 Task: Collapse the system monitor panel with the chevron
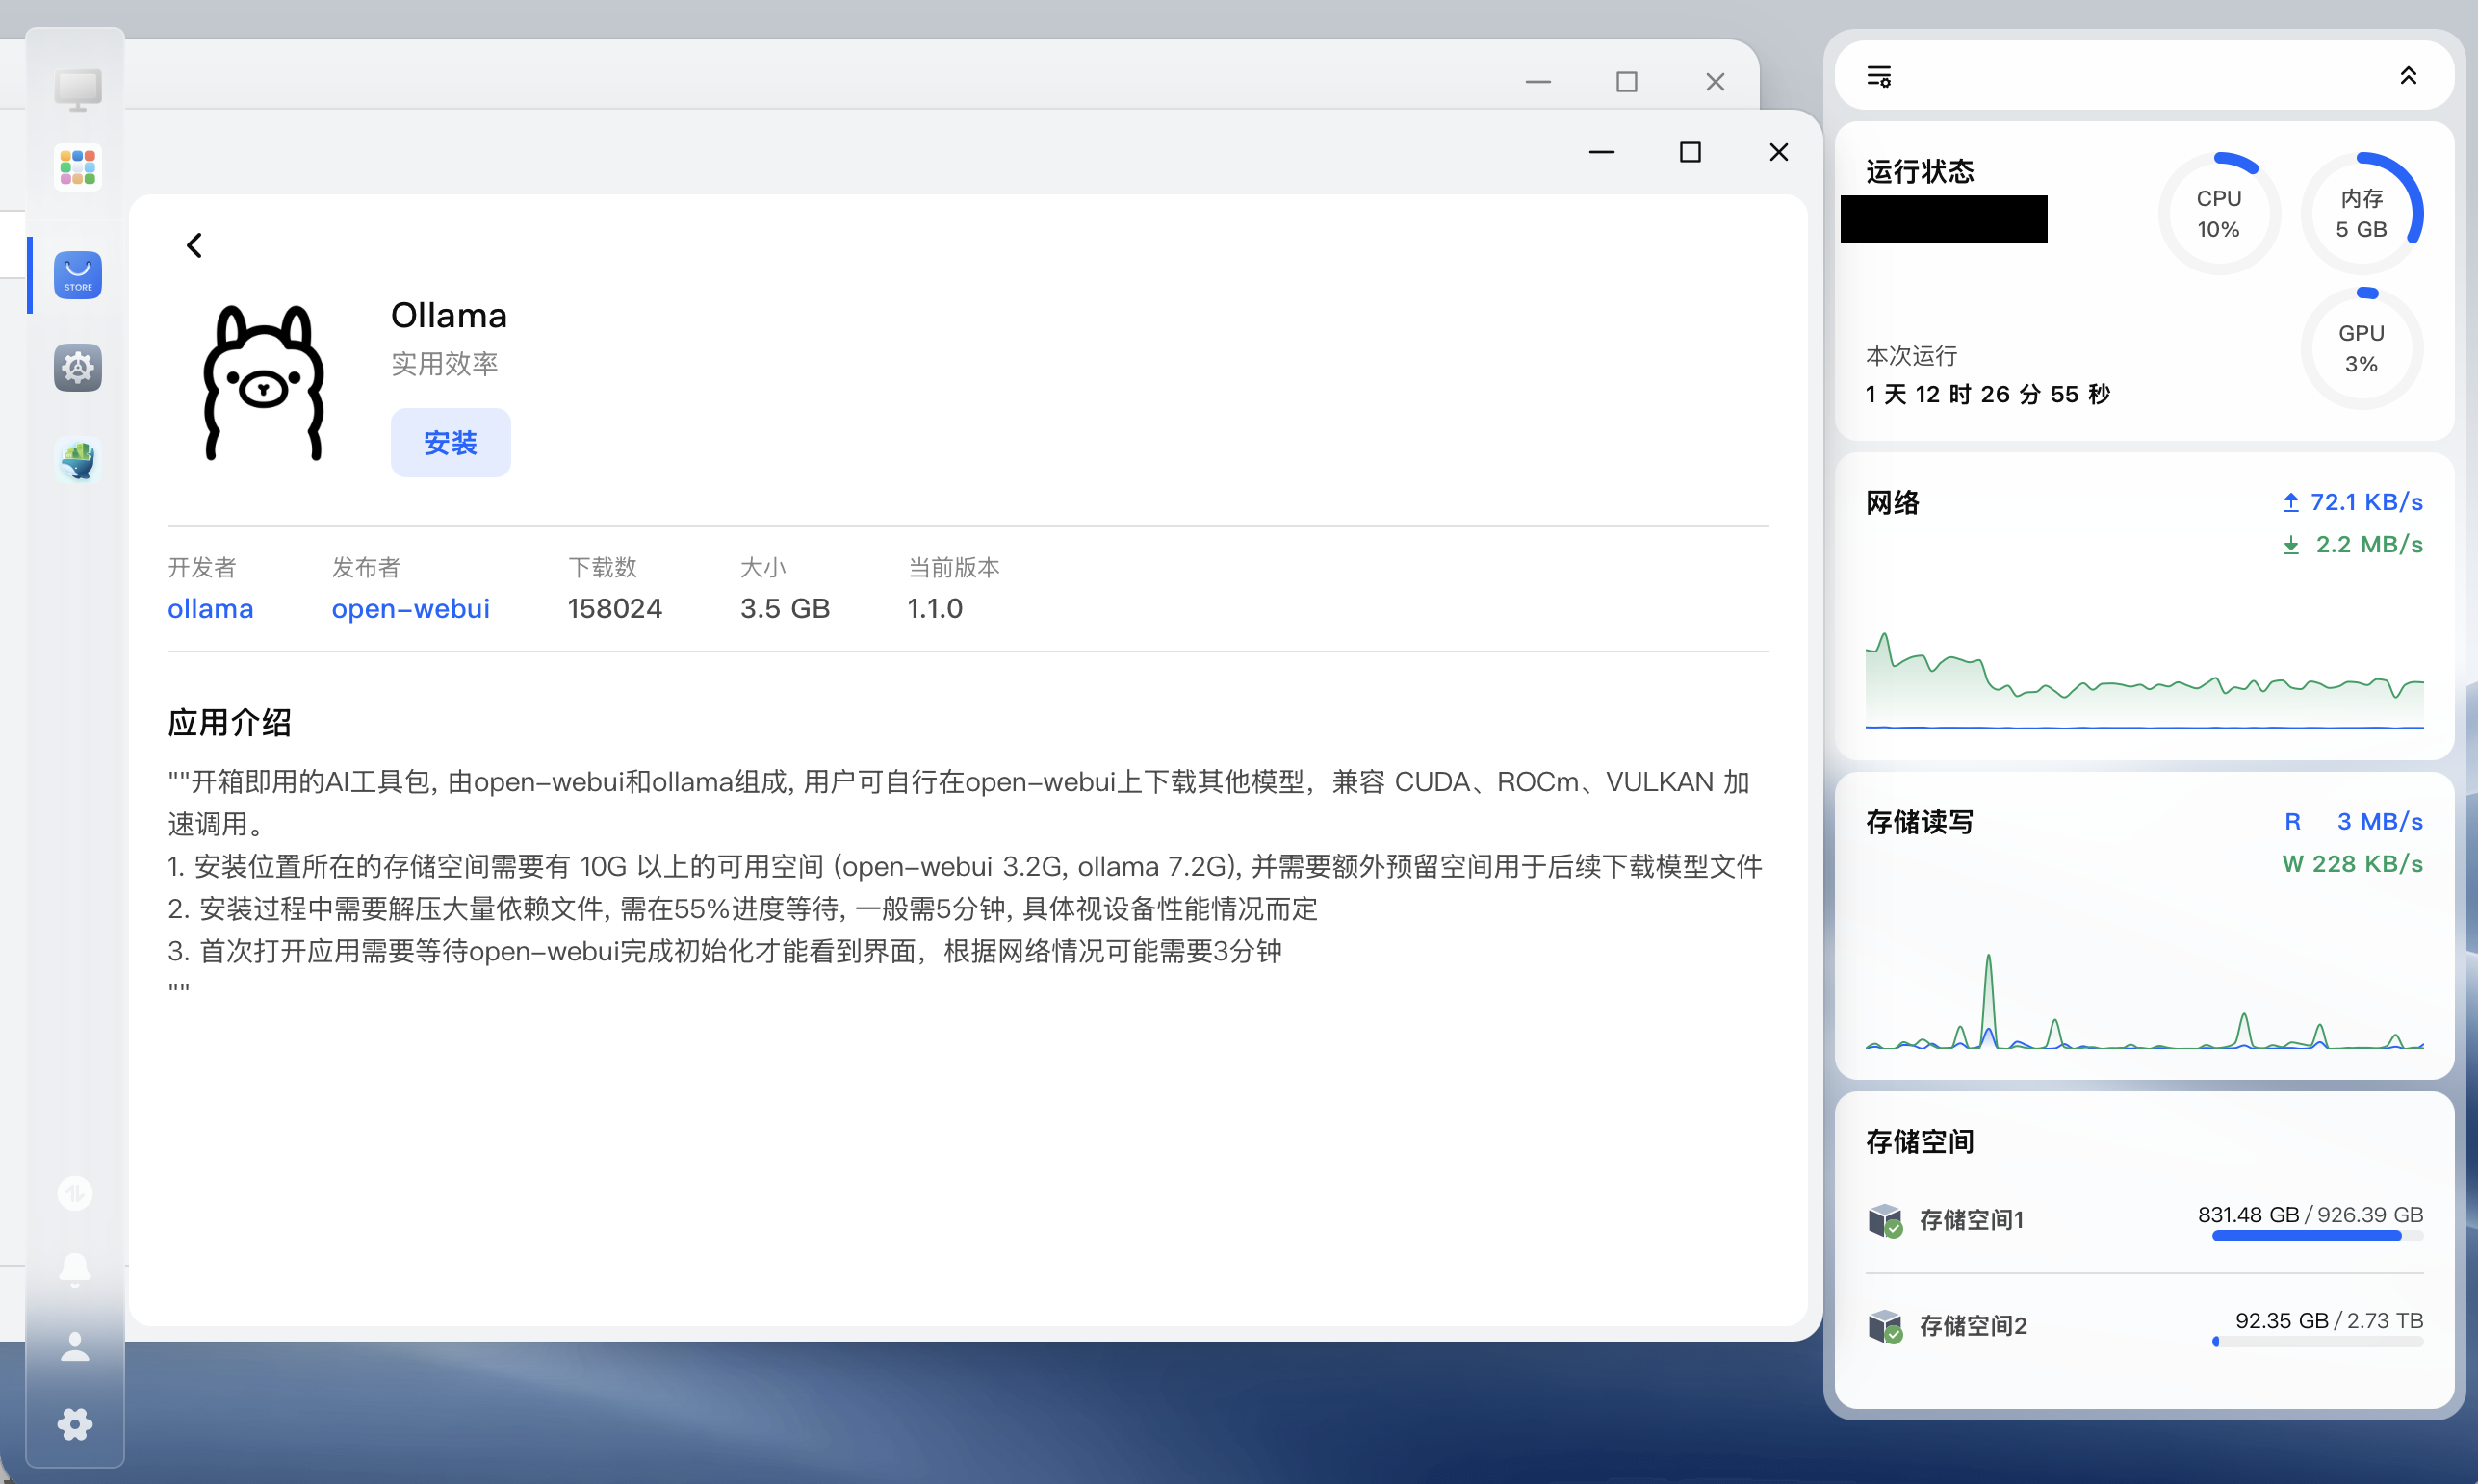click(2409, 76)
